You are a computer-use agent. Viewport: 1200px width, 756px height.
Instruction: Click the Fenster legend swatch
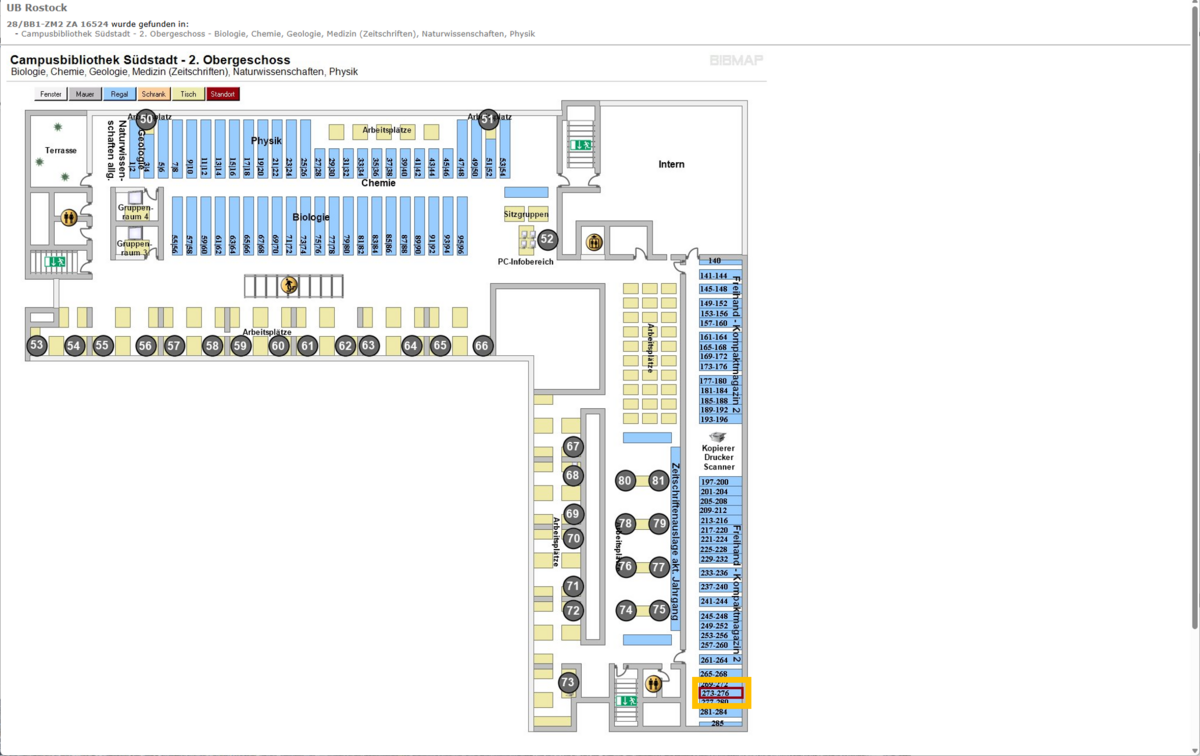tap(51, 94)
